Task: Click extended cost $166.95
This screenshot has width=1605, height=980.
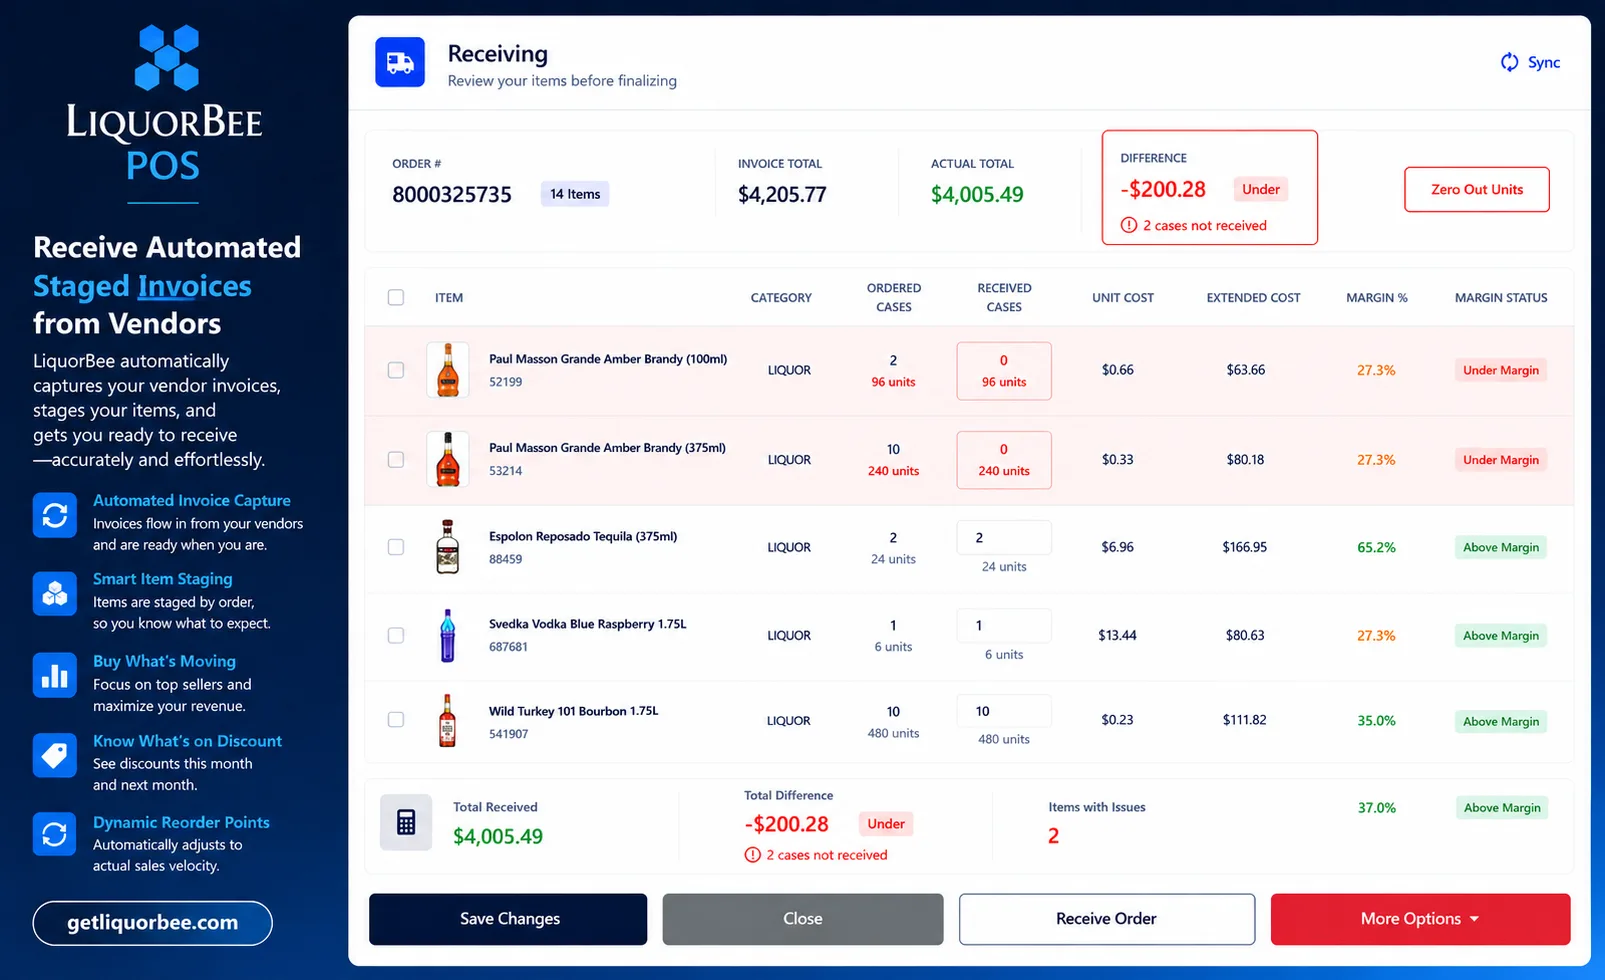Action: (1245, 547)
